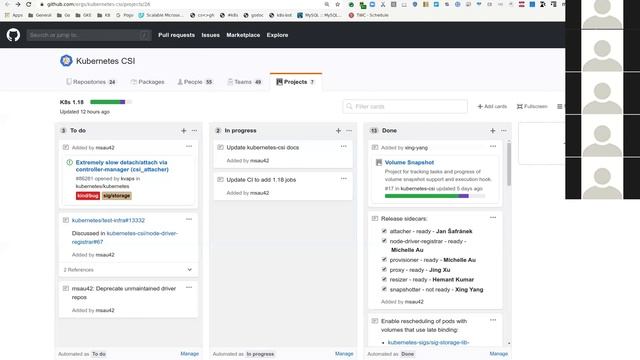Open Issues in top navigation
Viewport: 640px width, 360px height.
[x=211, y=35]
